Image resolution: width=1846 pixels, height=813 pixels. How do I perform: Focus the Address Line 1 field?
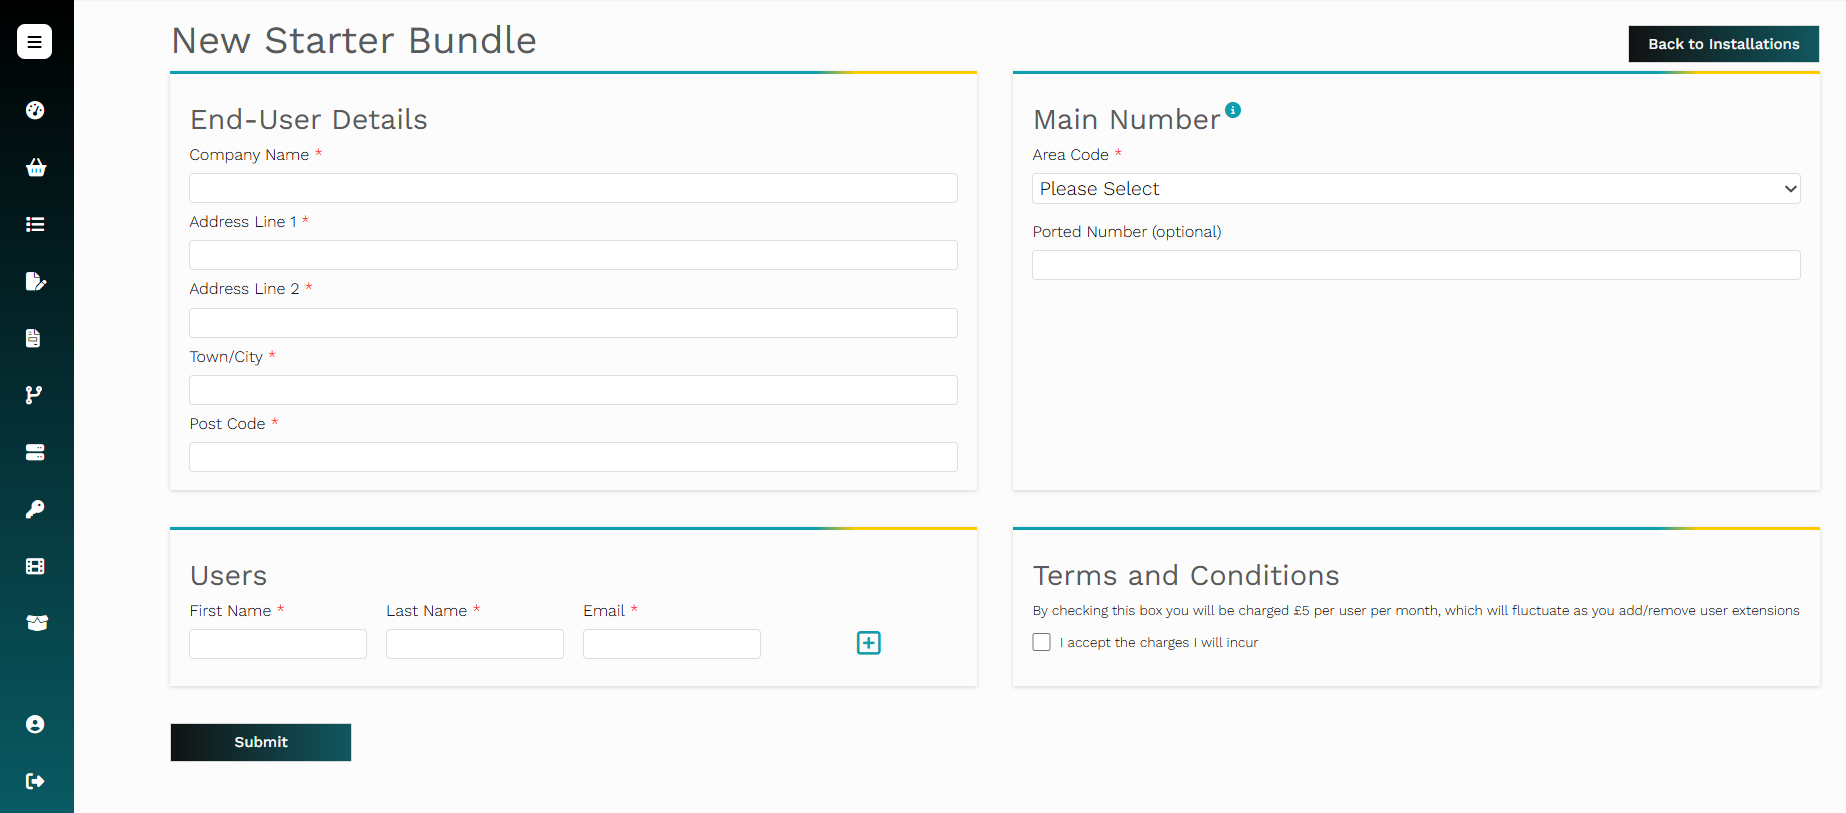click(573, 255)
